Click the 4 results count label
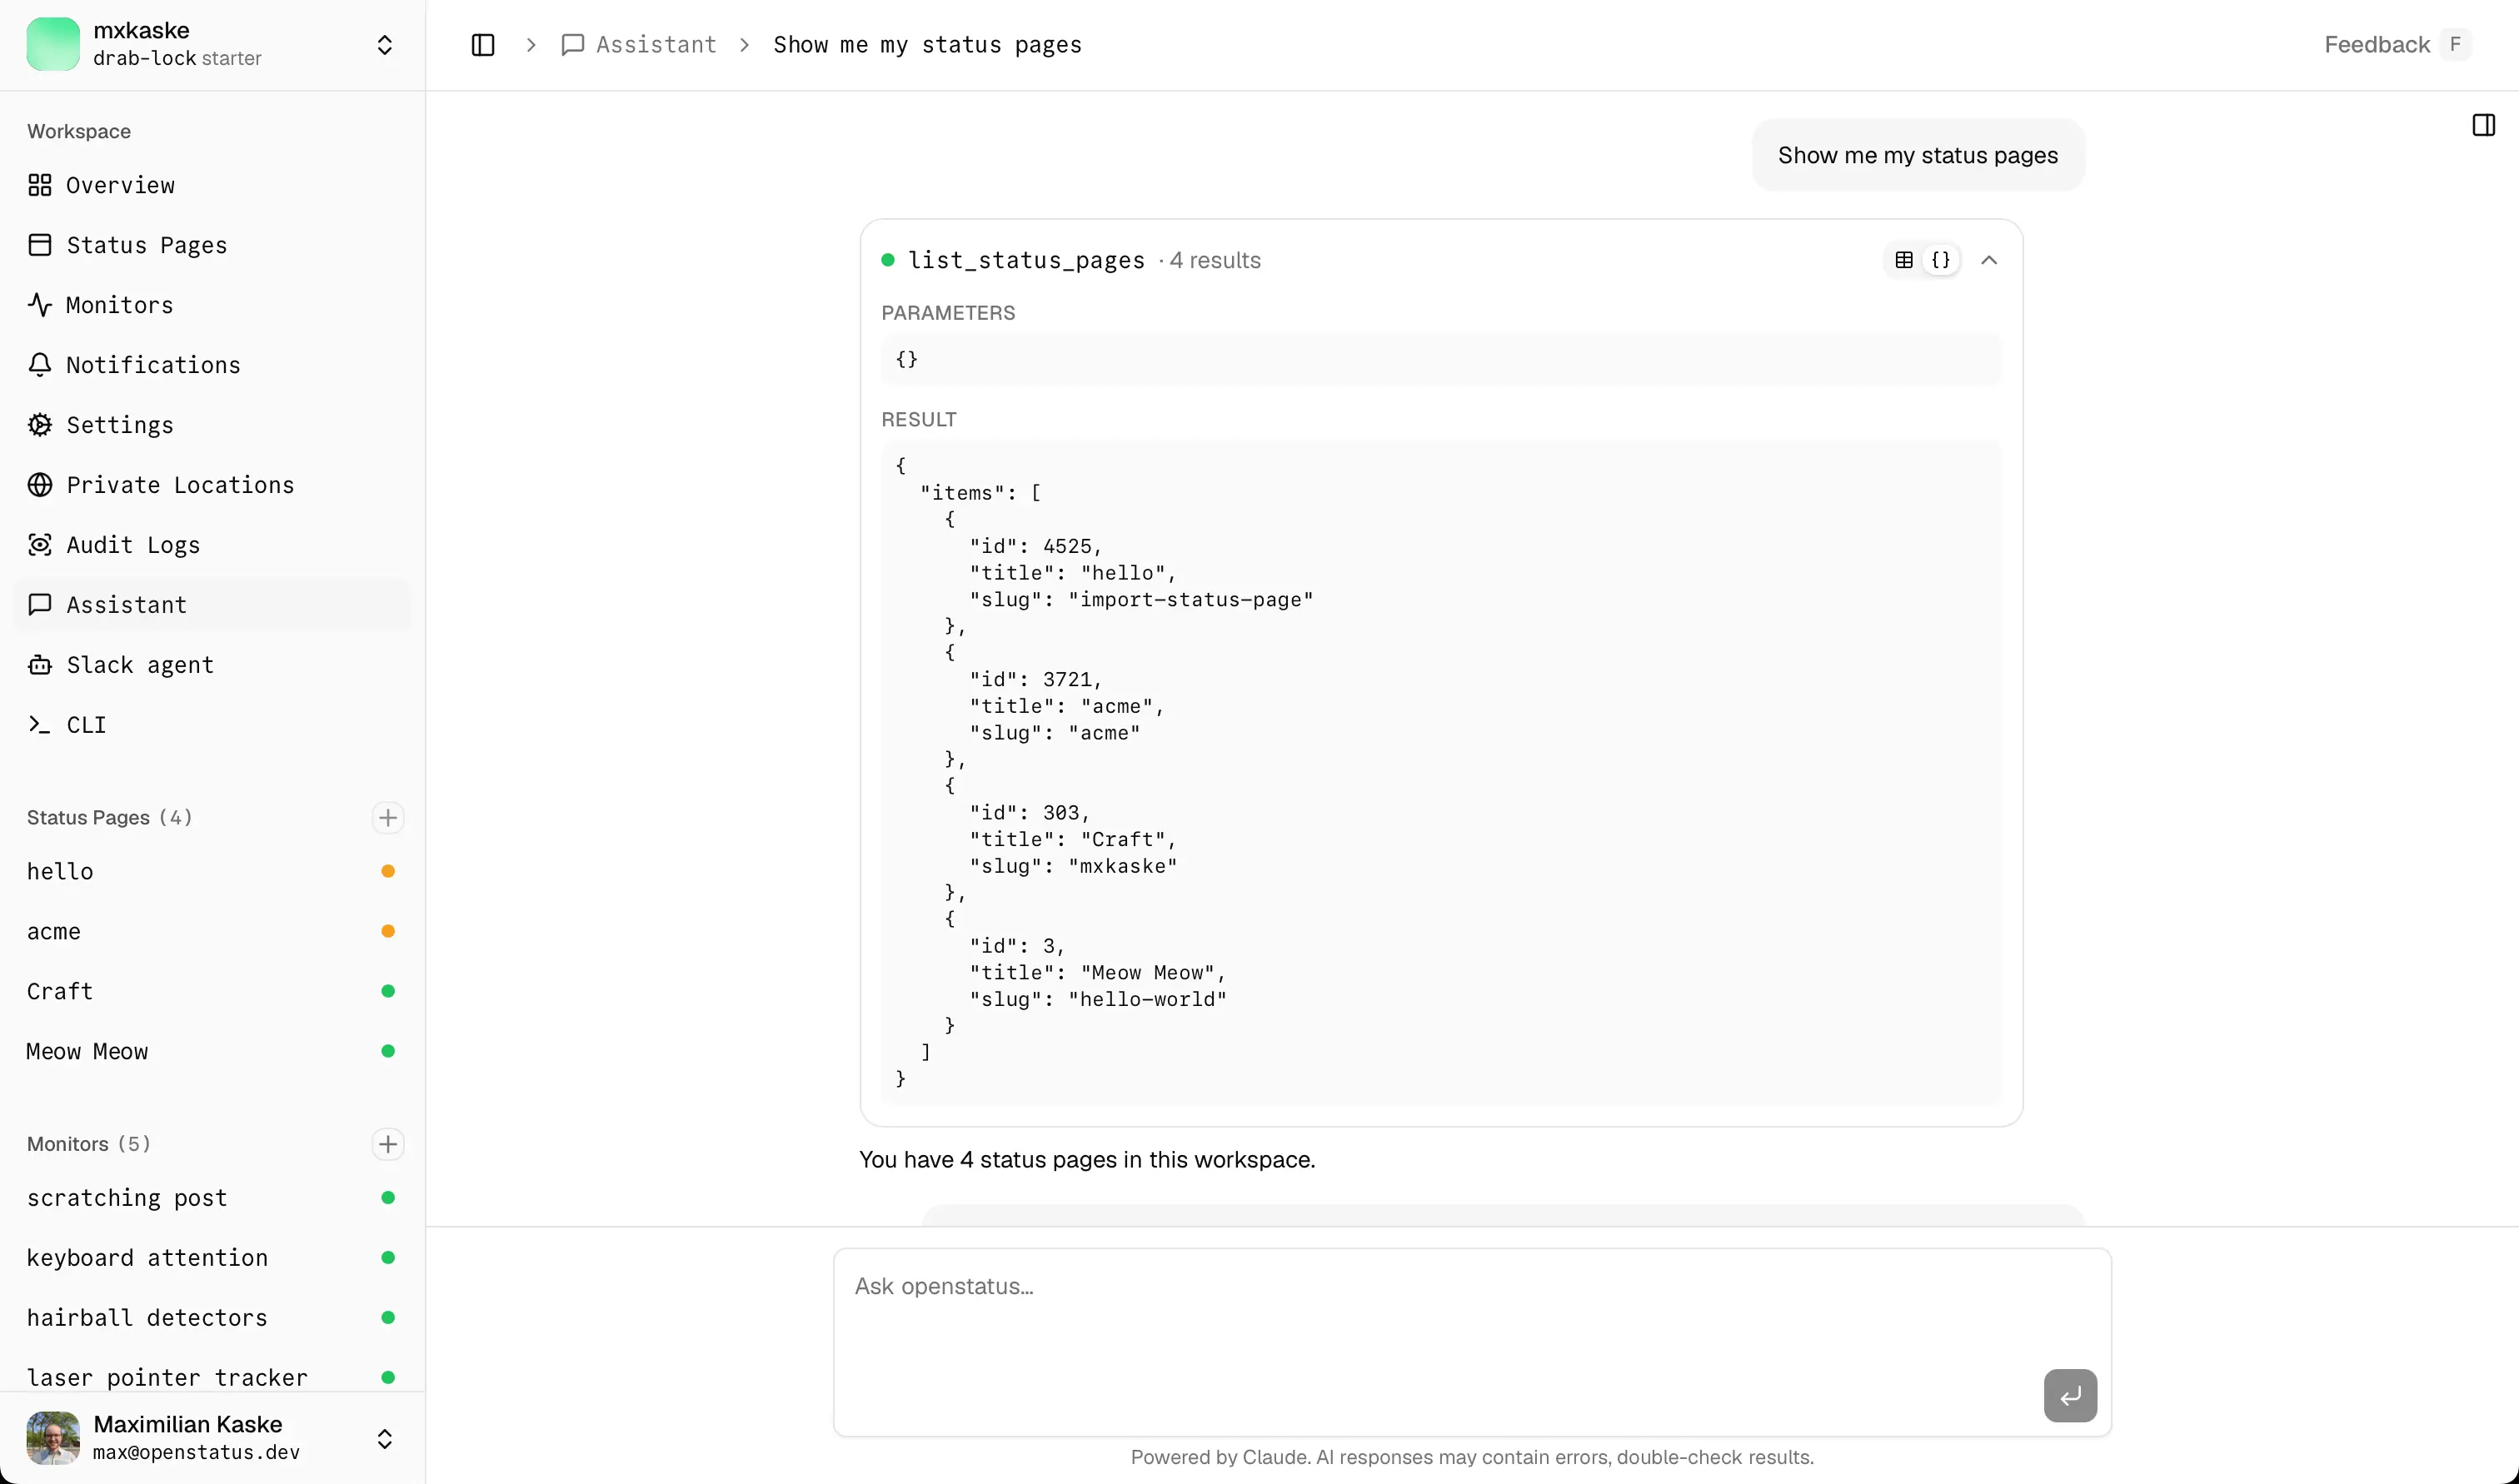Image resolution: width=2519 pixels, height=1484 pixels. (x=1215, y=260)
